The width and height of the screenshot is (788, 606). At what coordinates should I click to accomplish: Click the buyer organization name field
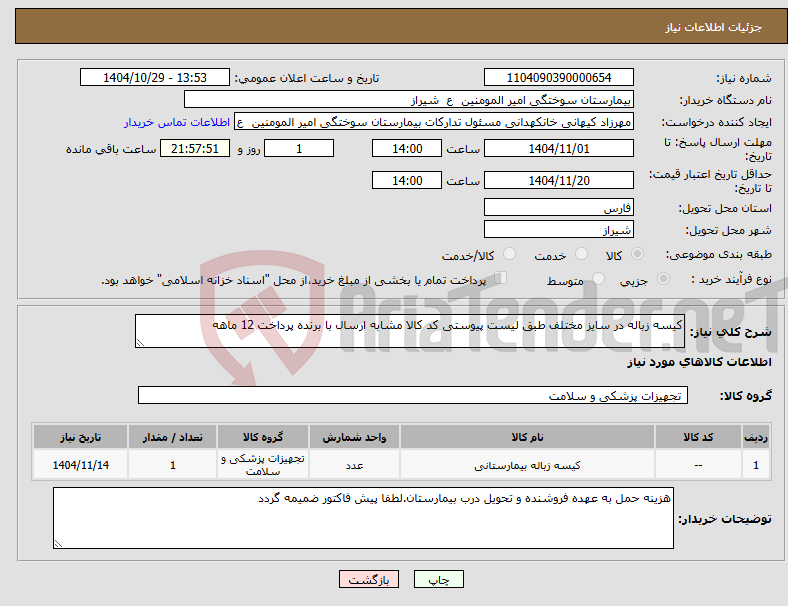pyautogui.click(x=409, y=99)
